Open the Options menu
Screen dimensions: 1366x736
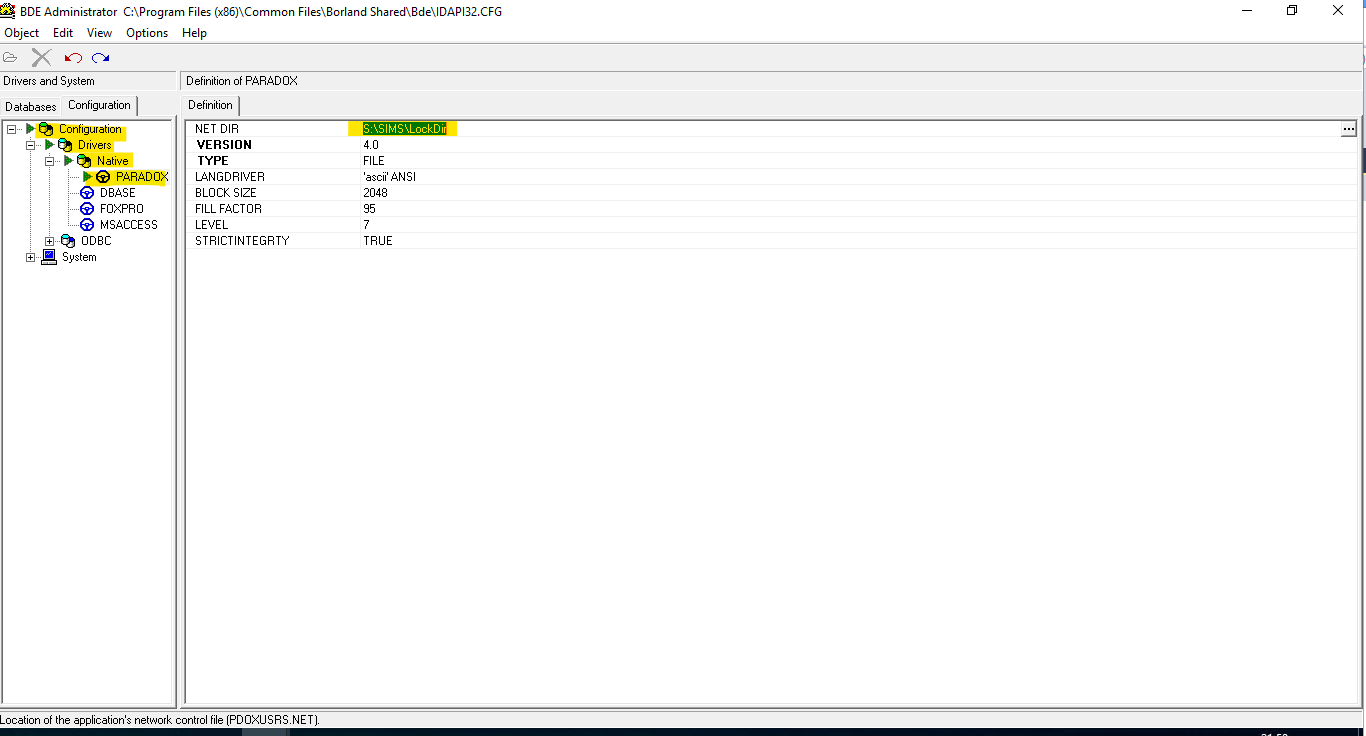(146, 32)
